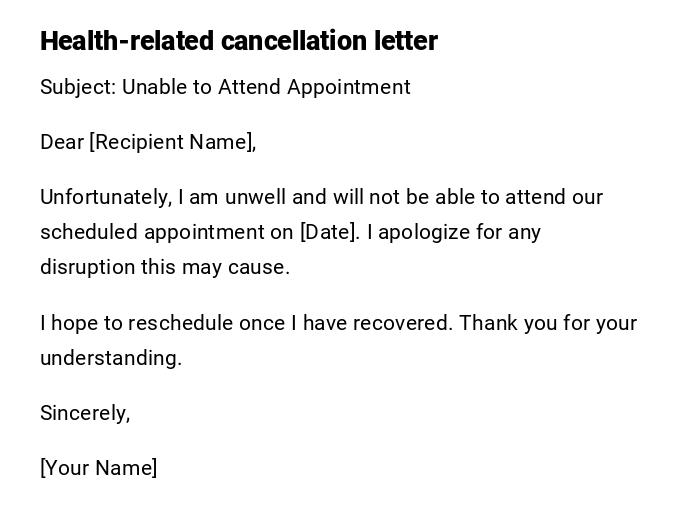Viewport: 700px width, 530px height.
Task: Click the "Subject:" label
Action: (78, 87)
